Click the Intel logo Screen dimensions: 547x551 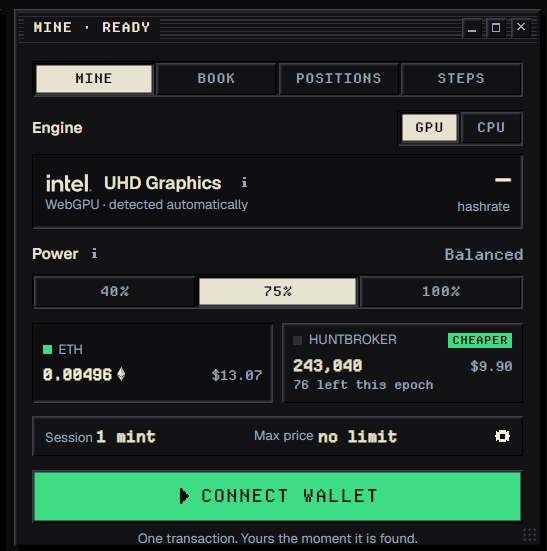pos(68,183)
